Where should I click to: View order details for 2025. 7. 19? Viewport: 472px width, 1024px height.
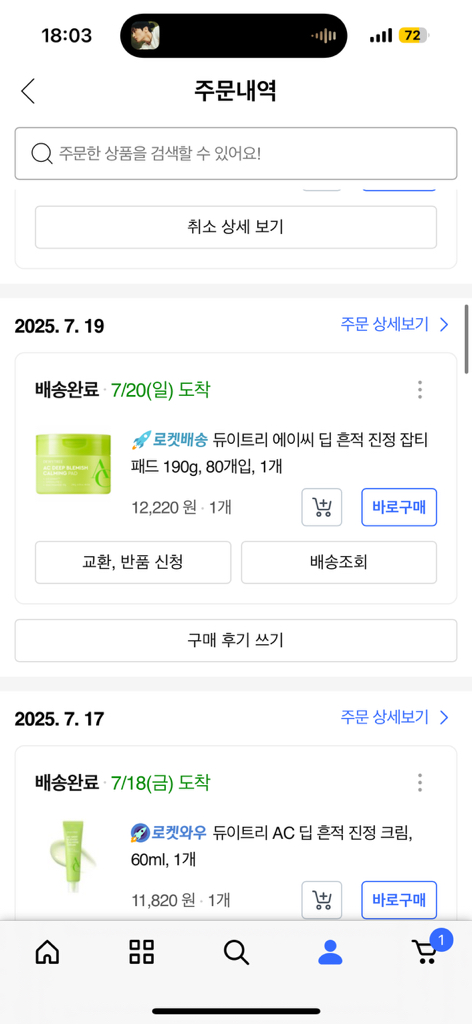click(395, 325)
